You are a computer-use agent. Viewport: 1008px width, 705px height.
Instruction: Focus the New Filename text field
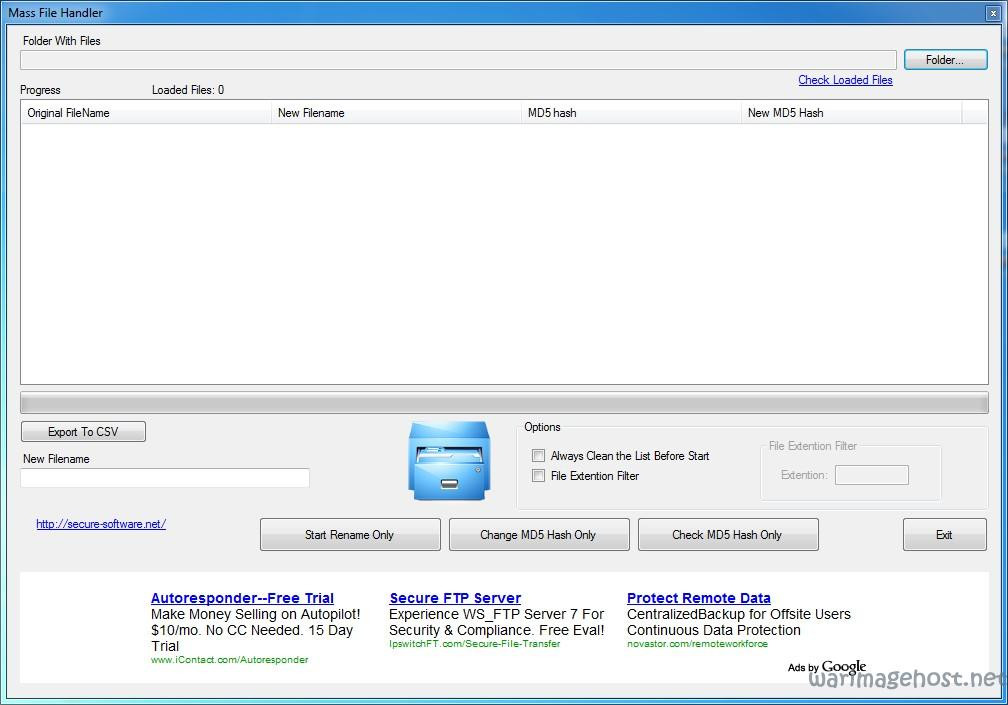pos(165,477)
